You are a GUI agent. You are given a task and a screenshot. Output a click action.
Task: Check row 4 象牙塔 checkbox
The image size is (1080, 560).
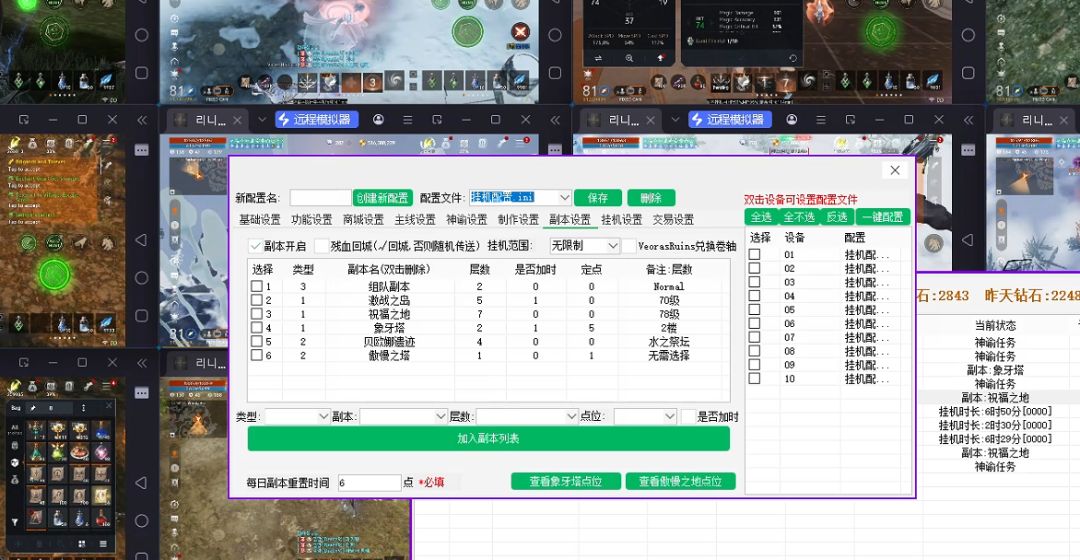pyautogui.click(x=257, y=327)
